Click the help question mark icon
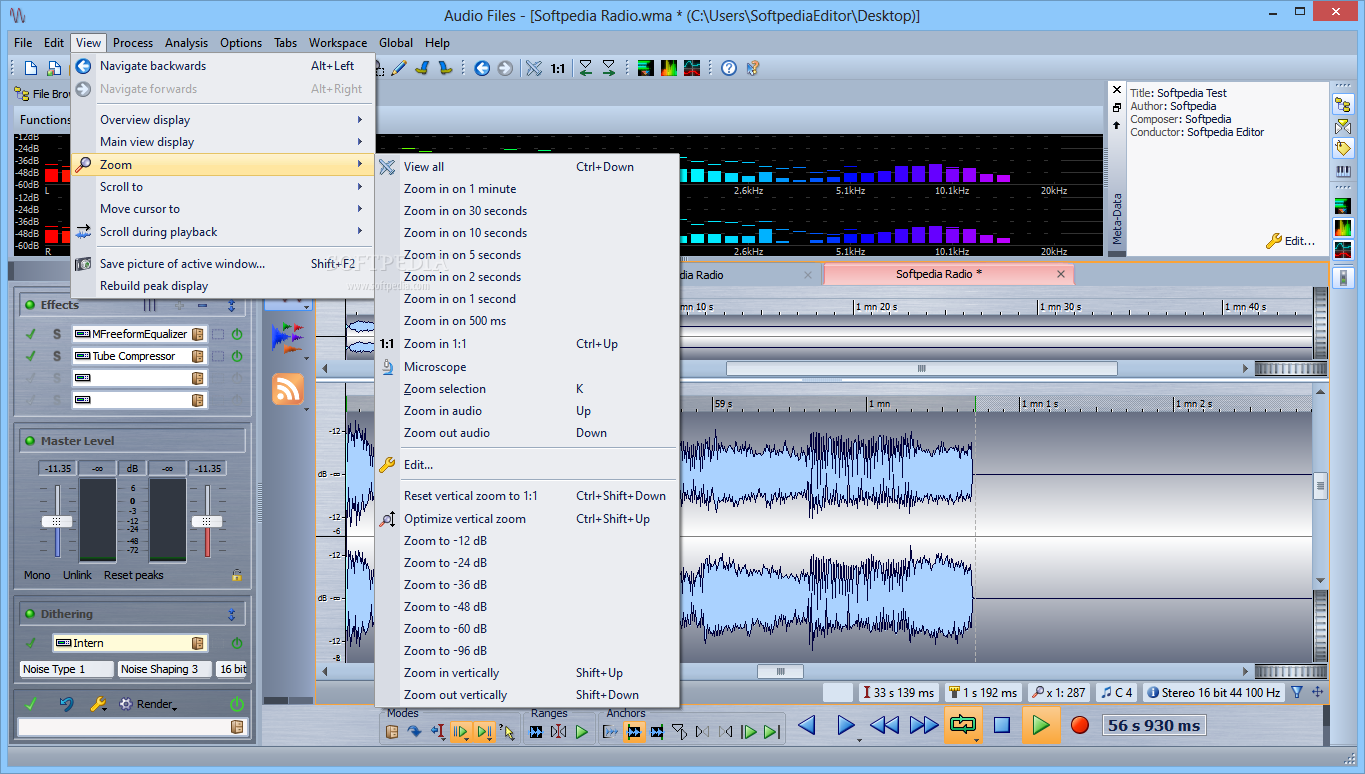Image resolution: width=1365 pixels, height=774 pixels. click(729, 68)
